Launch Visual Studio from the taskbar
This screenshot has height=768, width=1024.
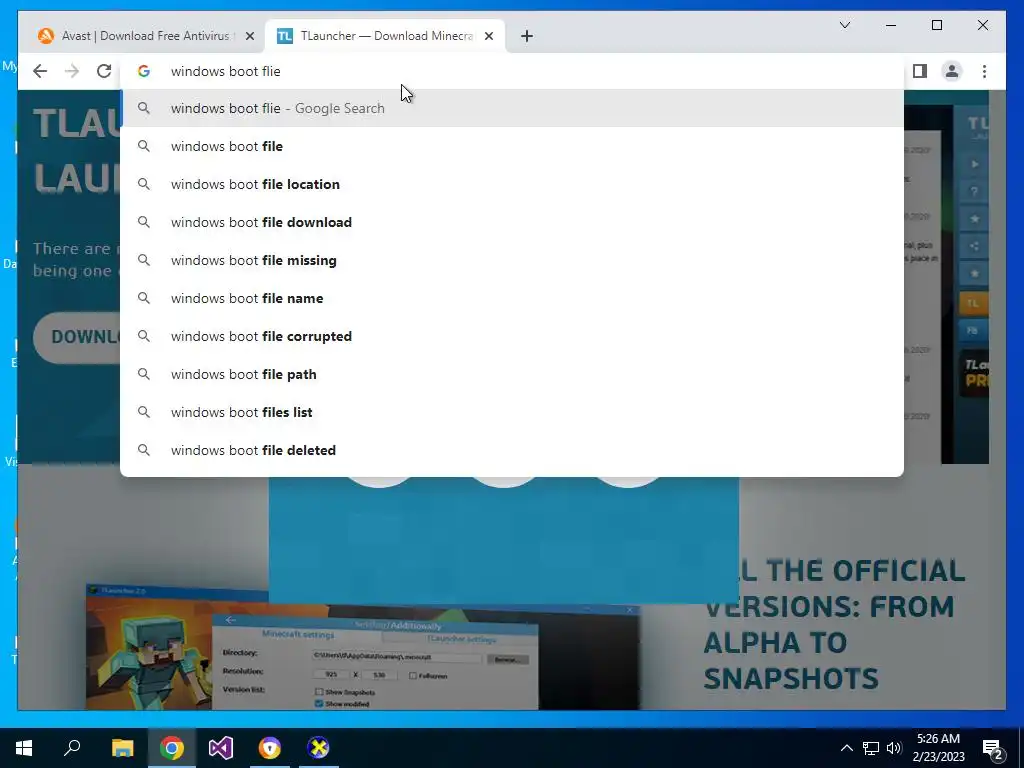click(x=221, y=748)
